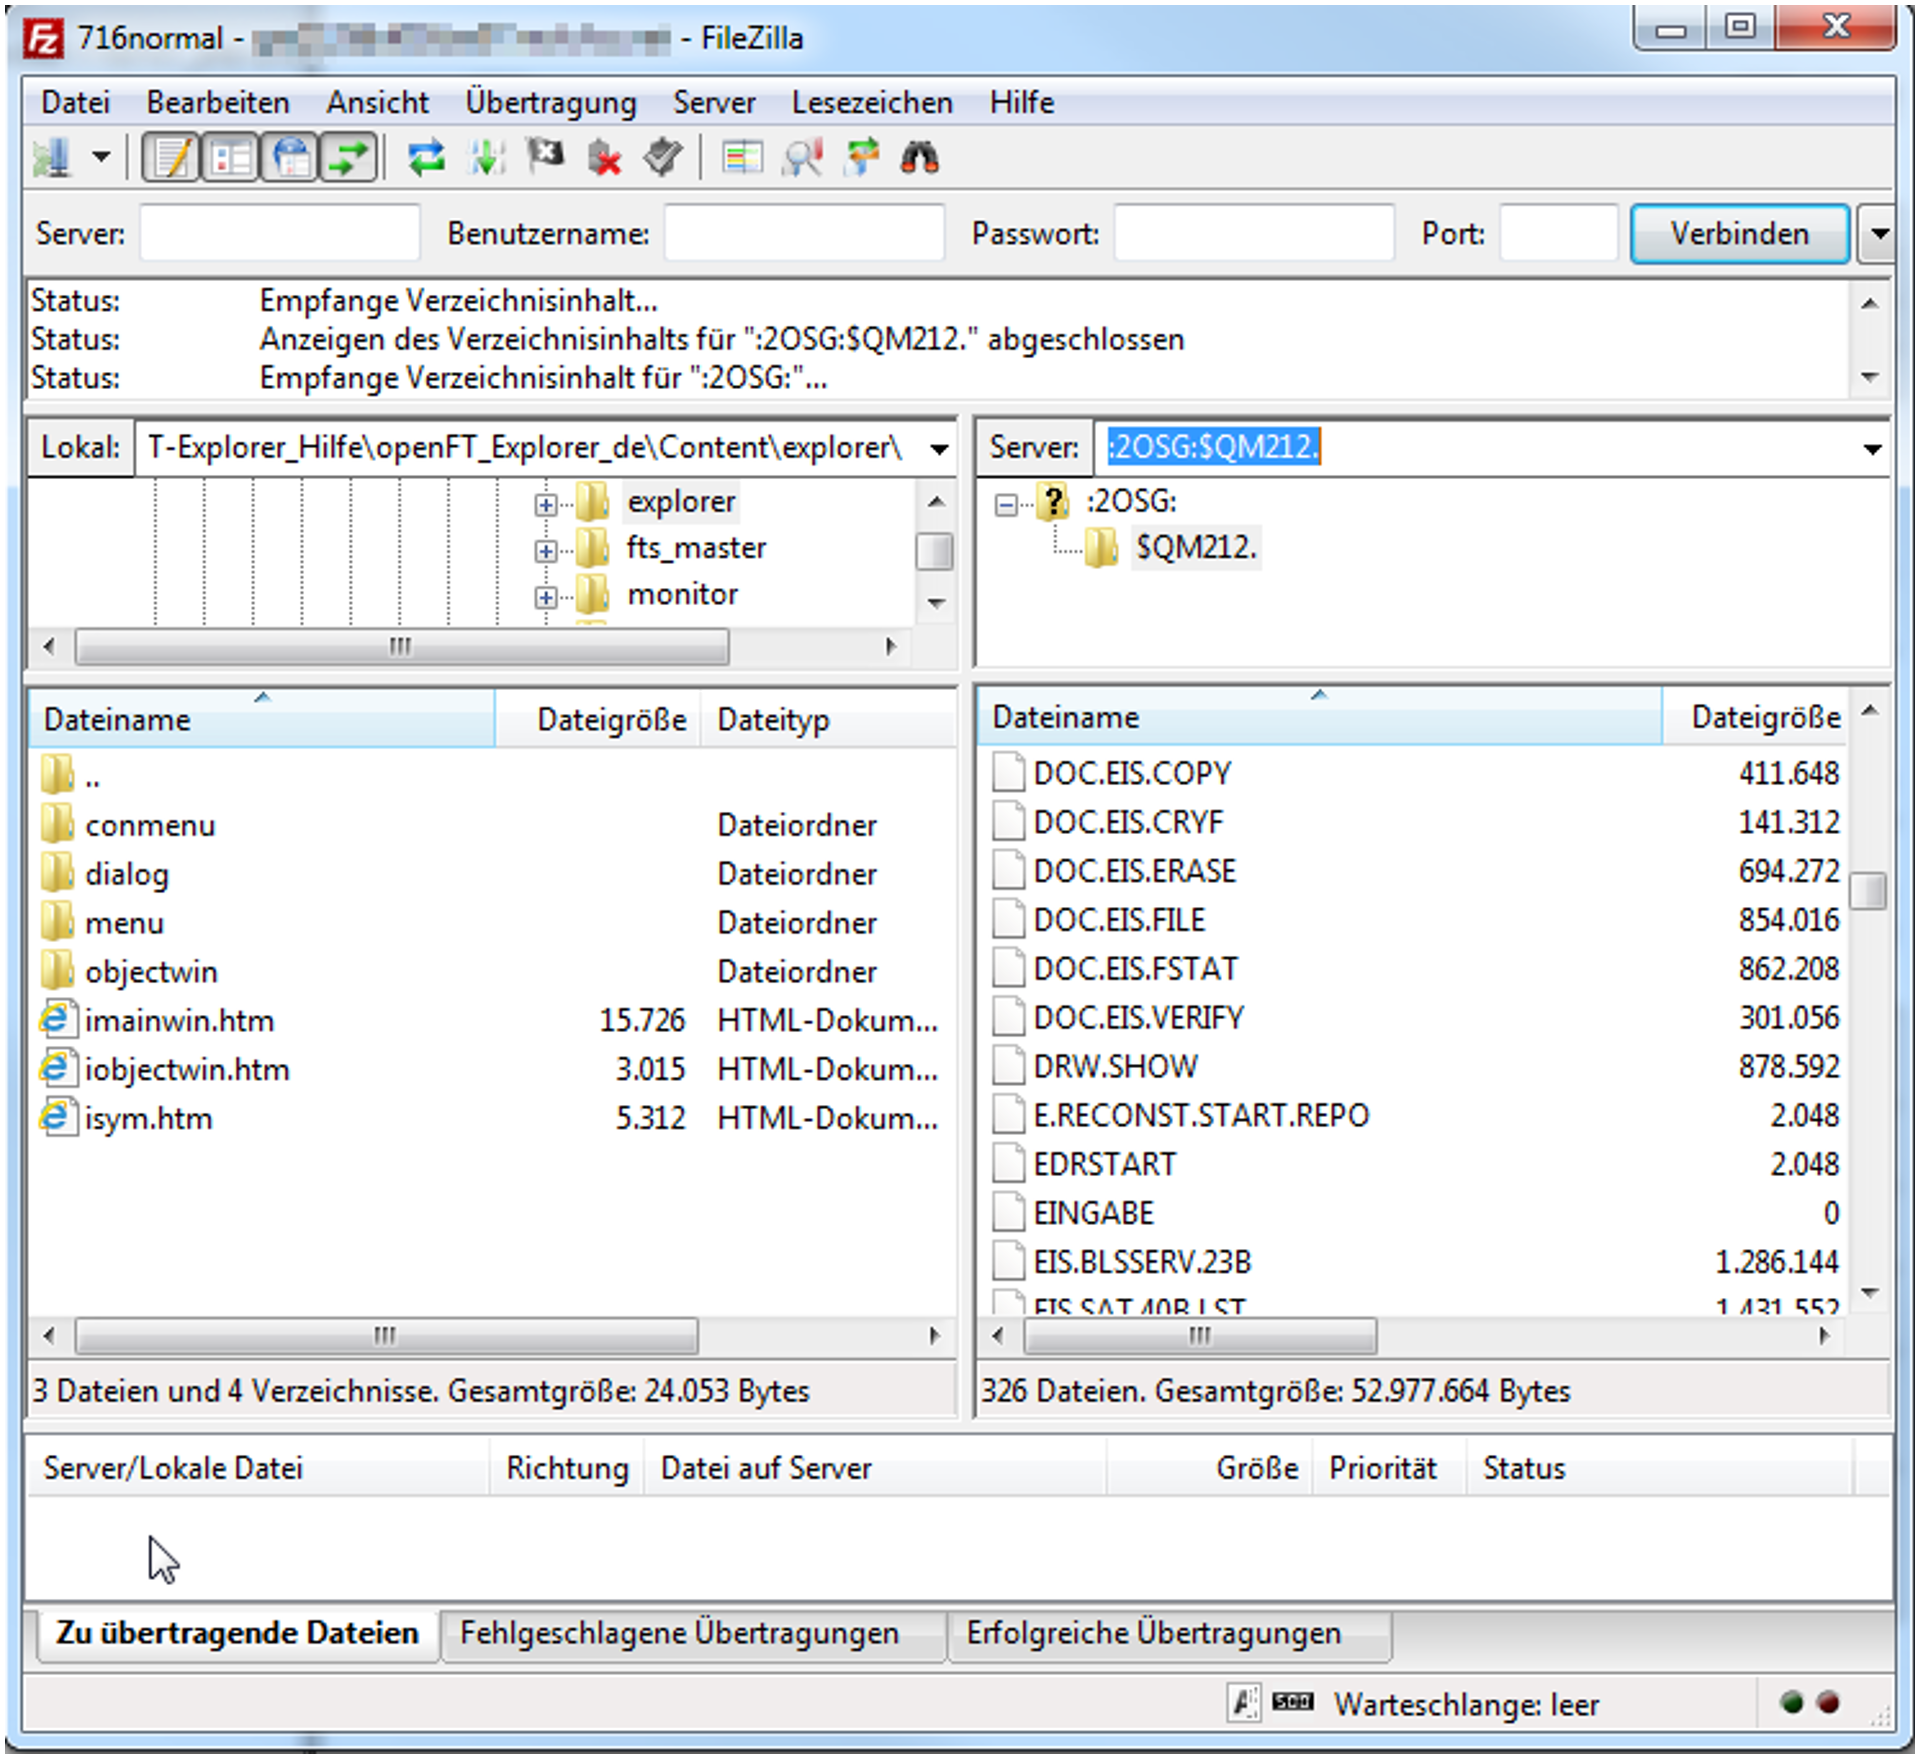Click the synchronized browsing icon
1920x1758 pixels.
point(862,158)
